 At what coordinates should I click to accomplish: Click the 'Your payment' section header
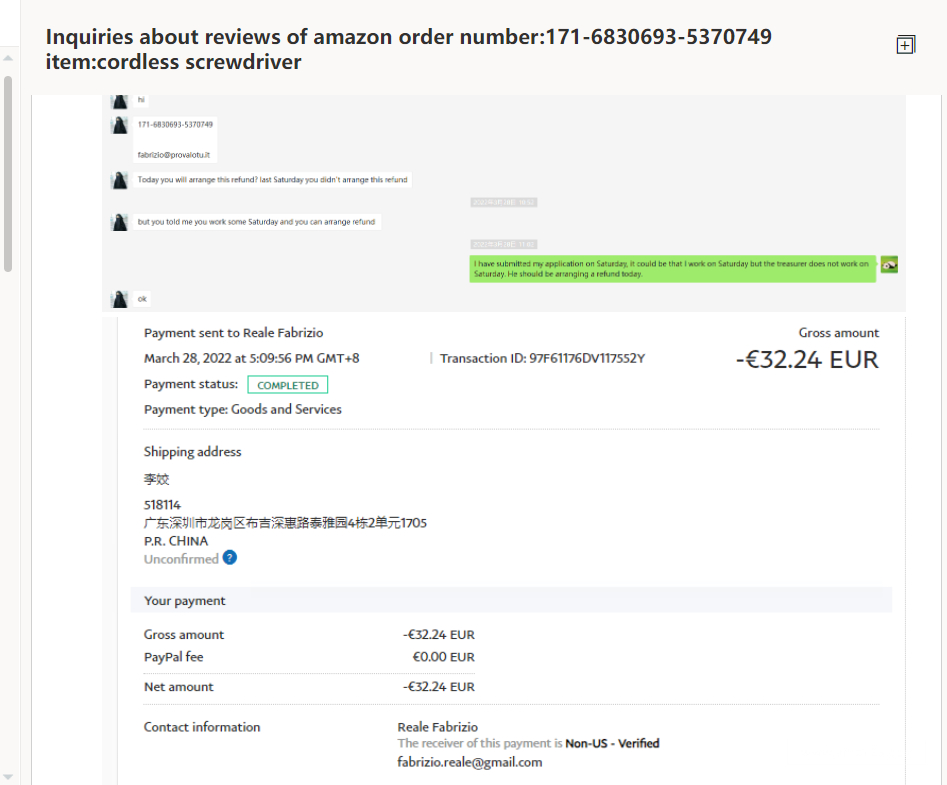pos(511,600)
